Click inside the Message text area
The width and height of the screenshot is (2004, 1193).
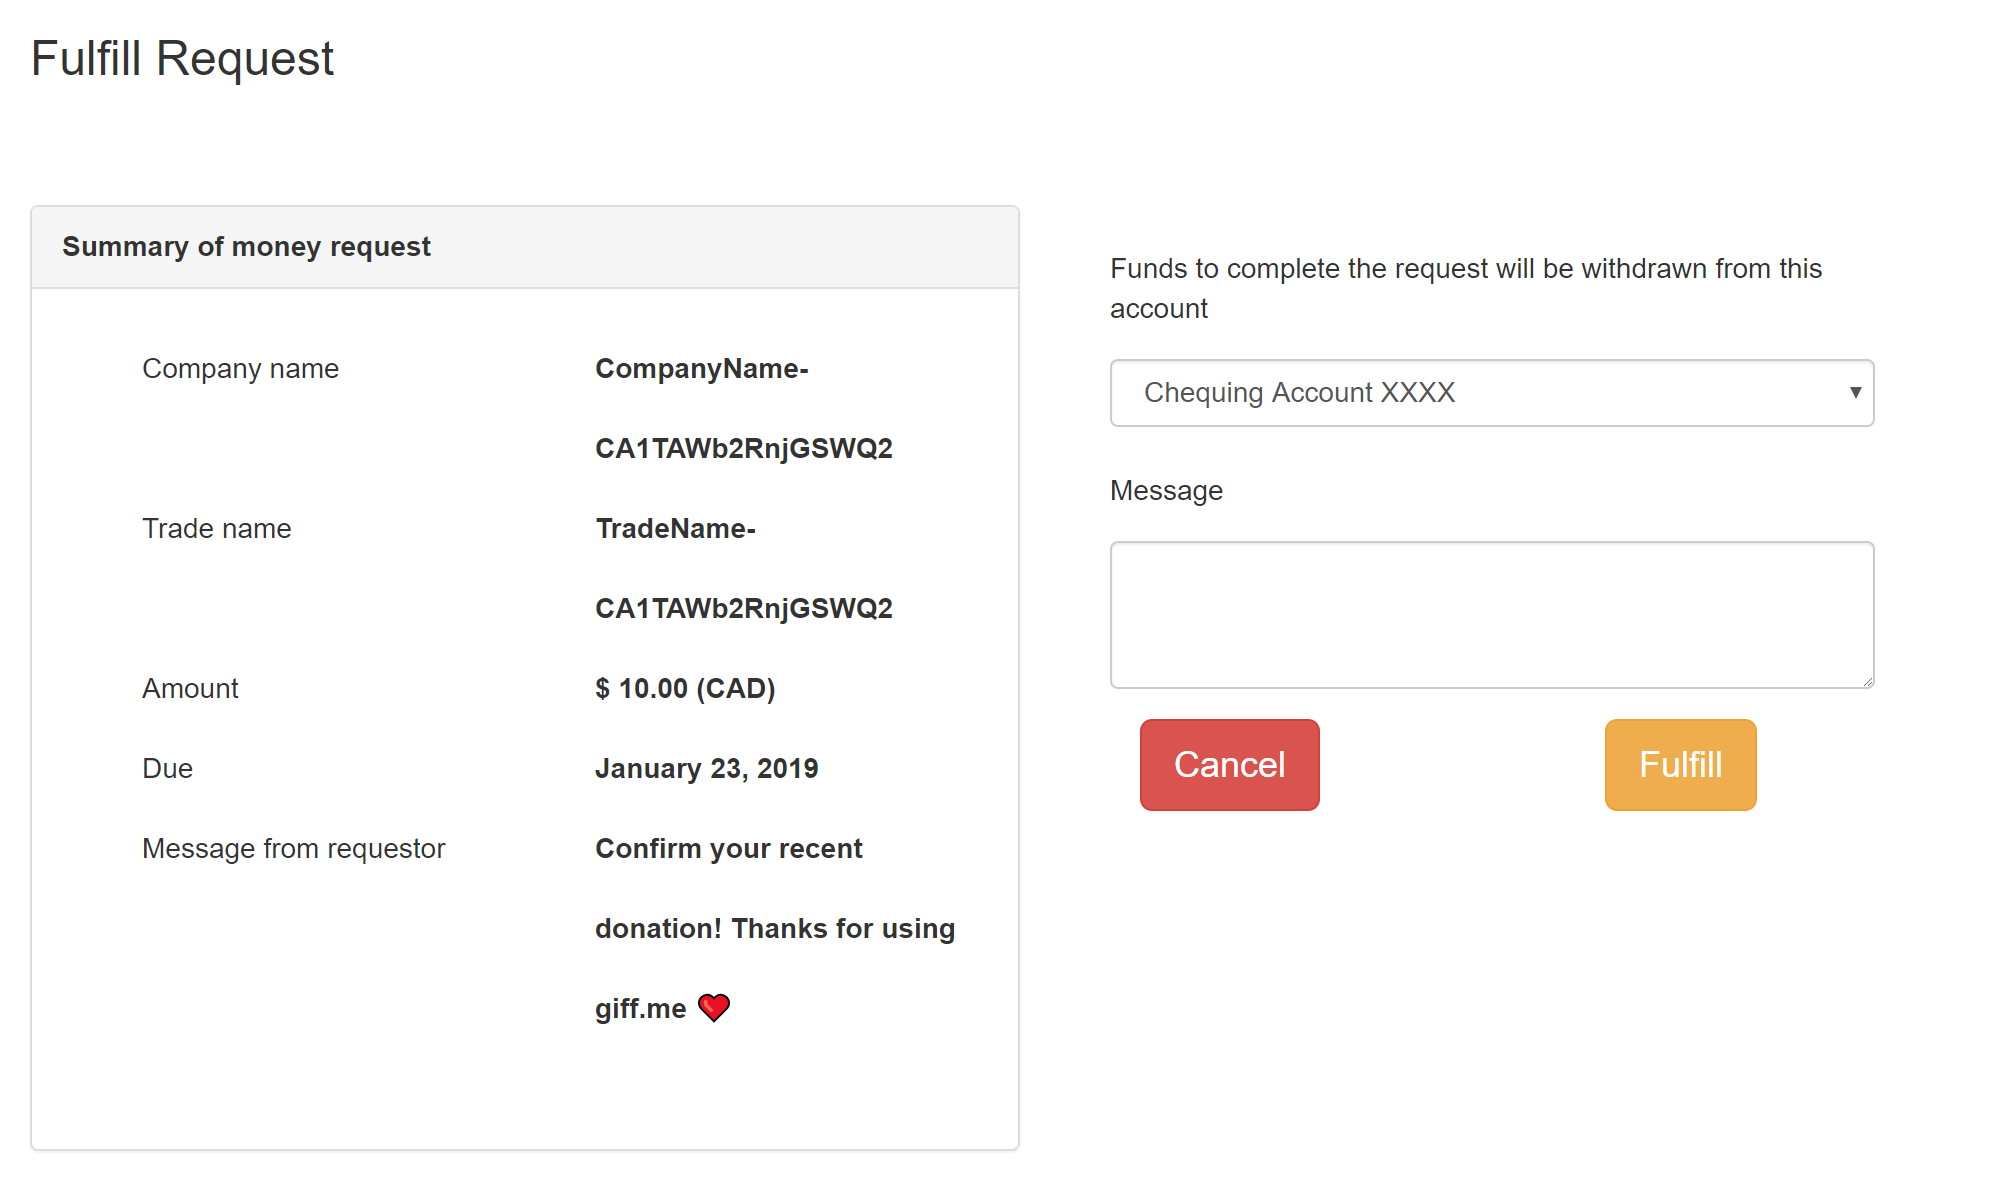tap(1490, 614)
